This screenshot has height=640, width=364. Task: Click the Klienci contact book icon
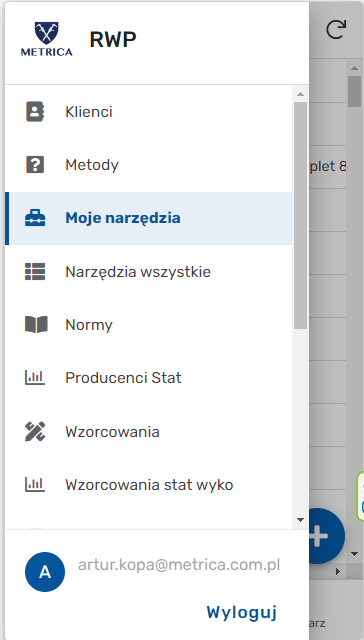point(35,111)
